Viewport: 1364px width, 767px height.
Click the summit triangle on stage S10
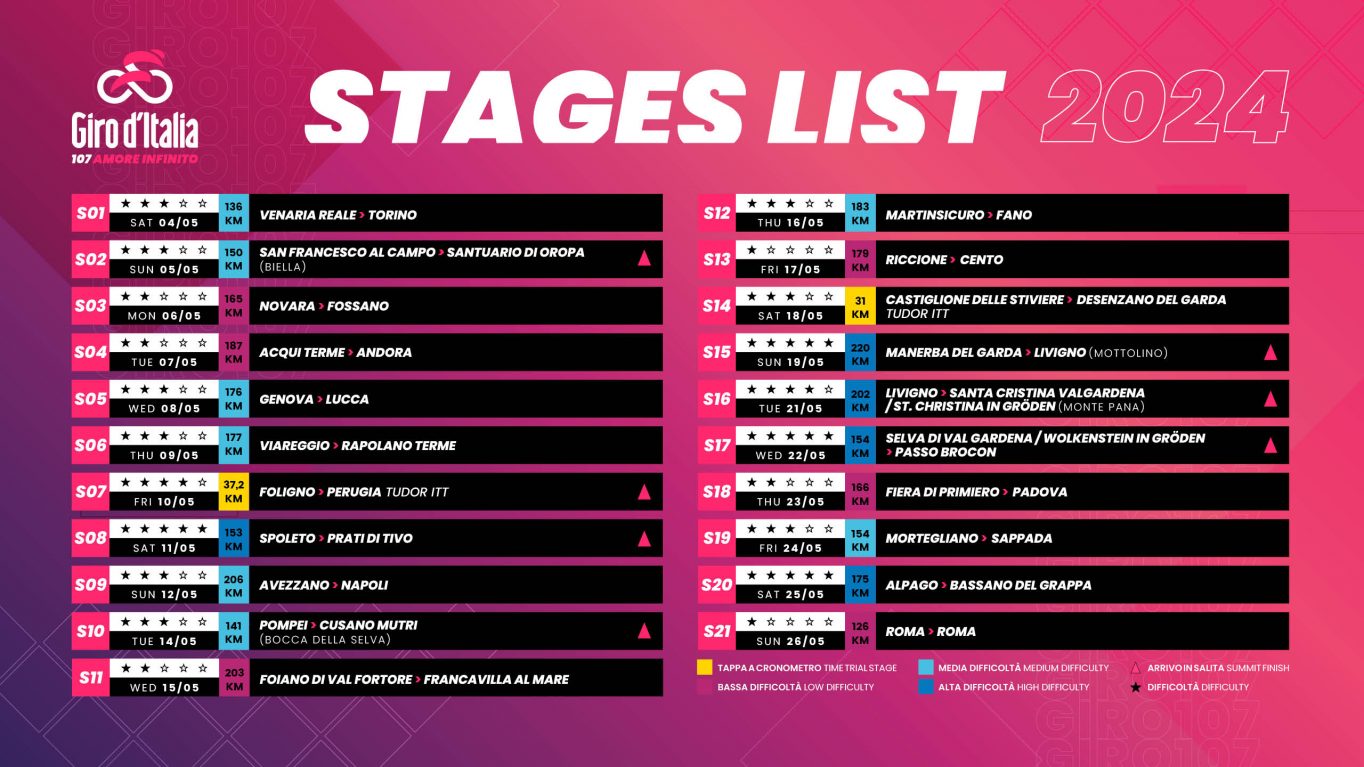click(645, 631)
